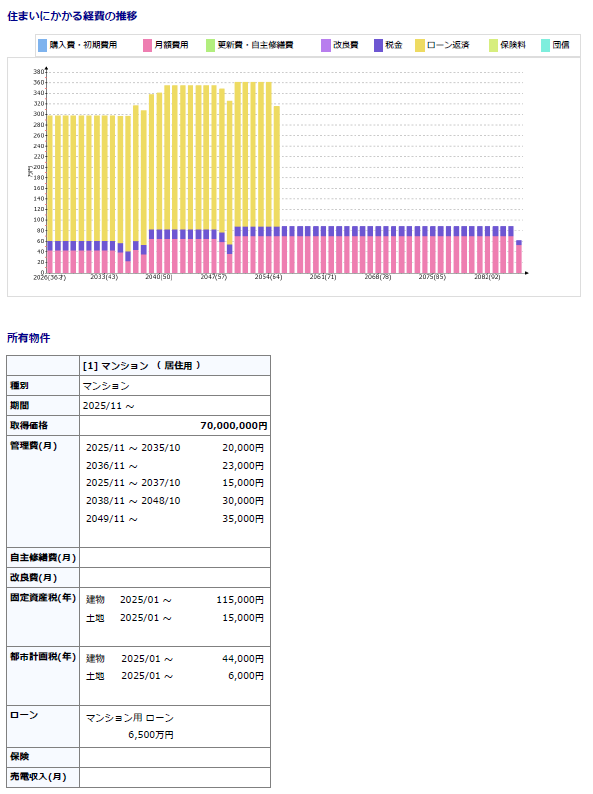Click the 2061(71) x-axis label

point(323,277)
